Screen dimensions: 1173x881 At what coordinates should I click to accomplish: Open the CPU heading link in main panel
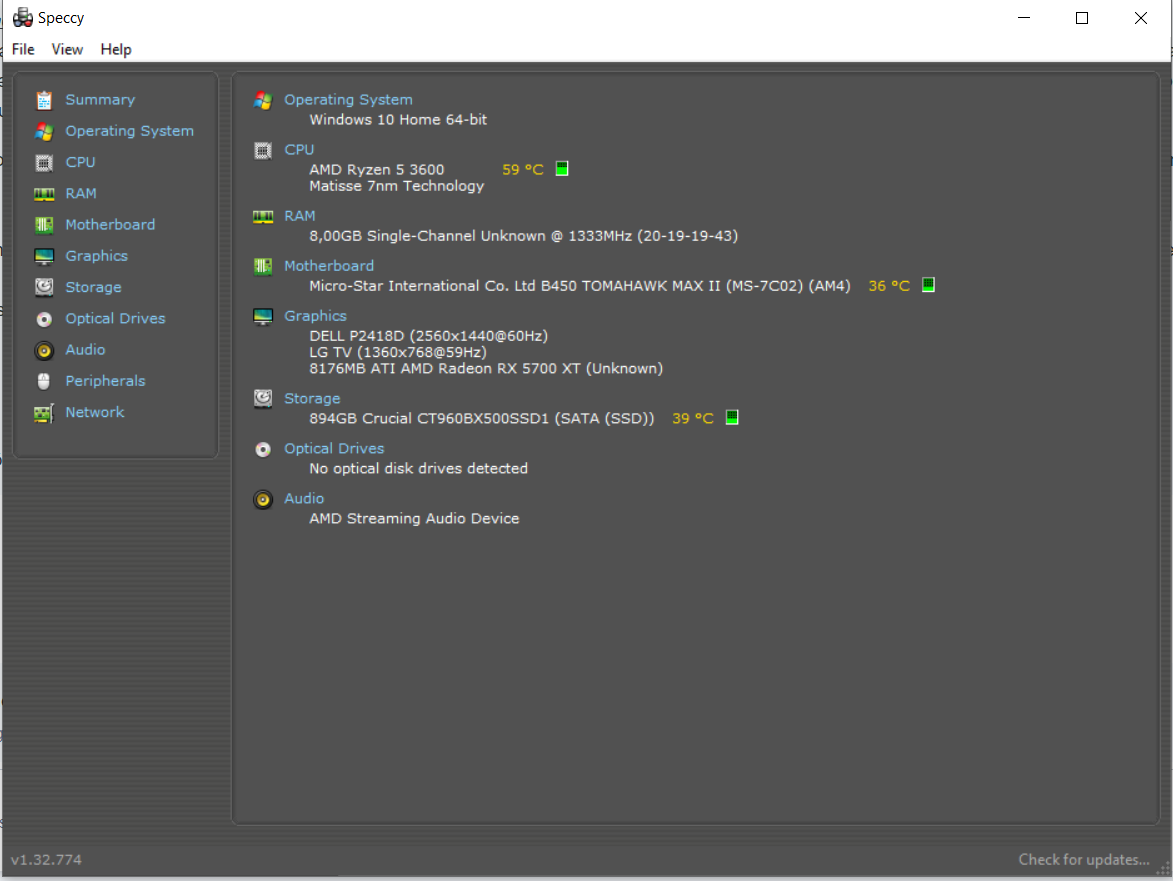coord(299,150)
